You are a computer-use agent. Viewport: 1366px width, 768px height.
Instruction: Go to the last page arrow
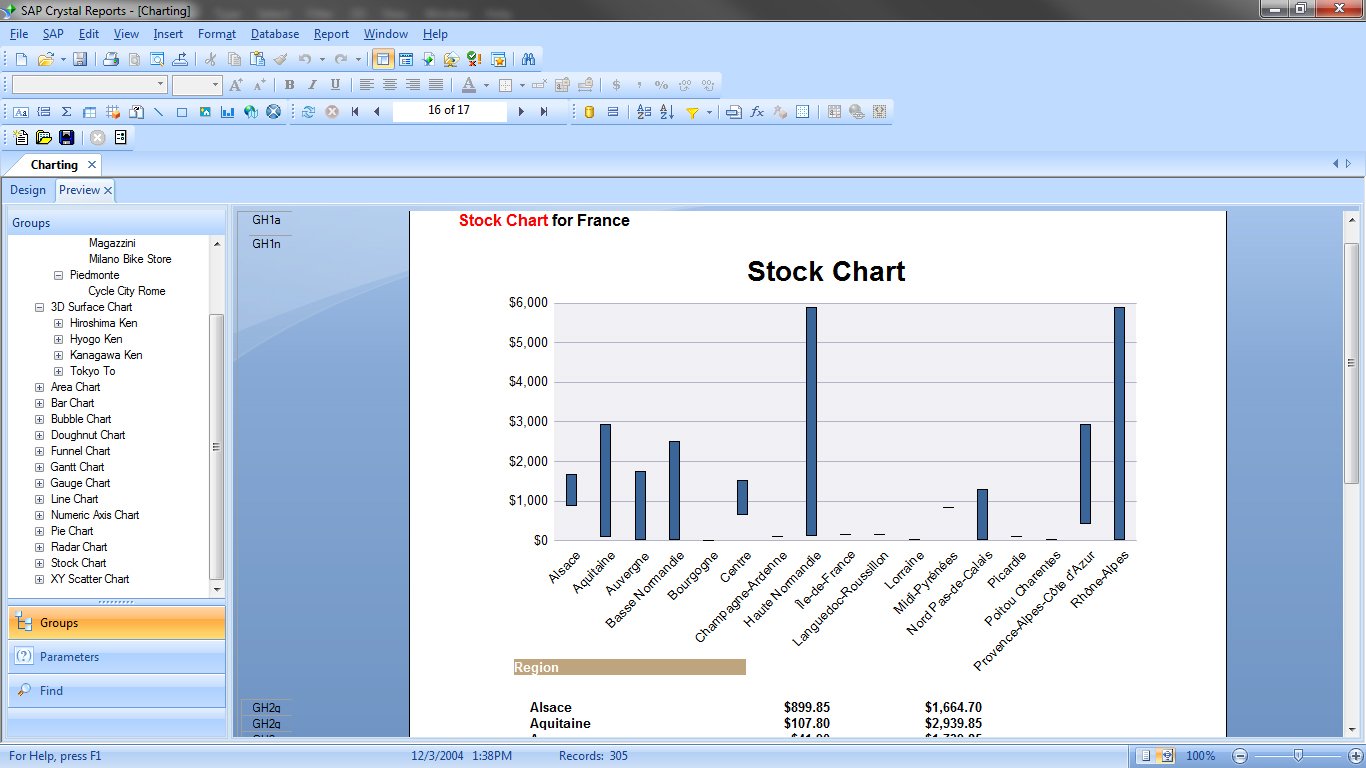click(544, 112)
